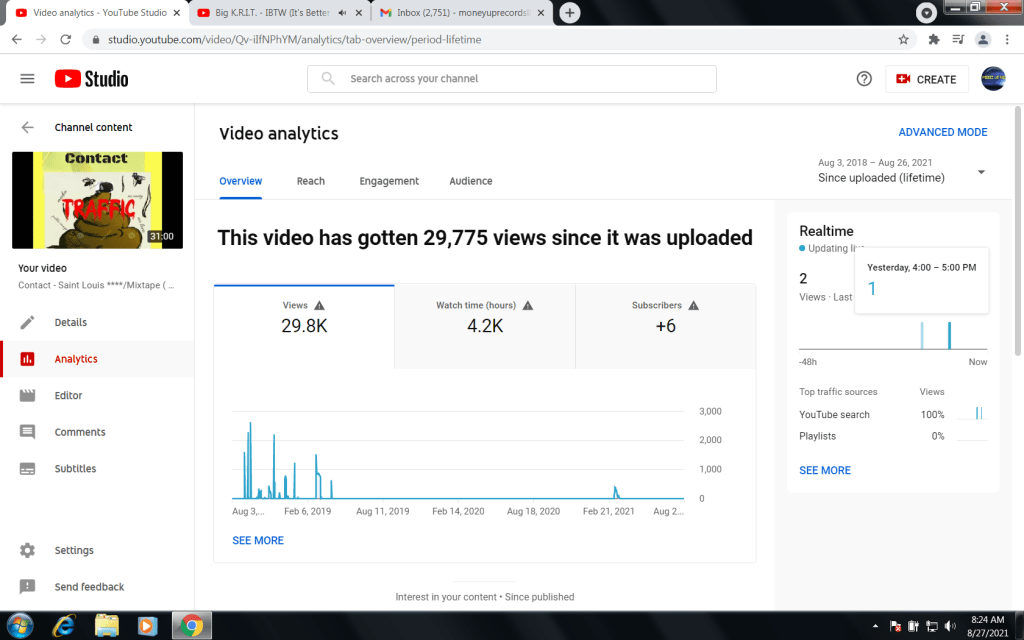Open the help question mark icon
1024x640 pixels.
(x=864, y=79)
